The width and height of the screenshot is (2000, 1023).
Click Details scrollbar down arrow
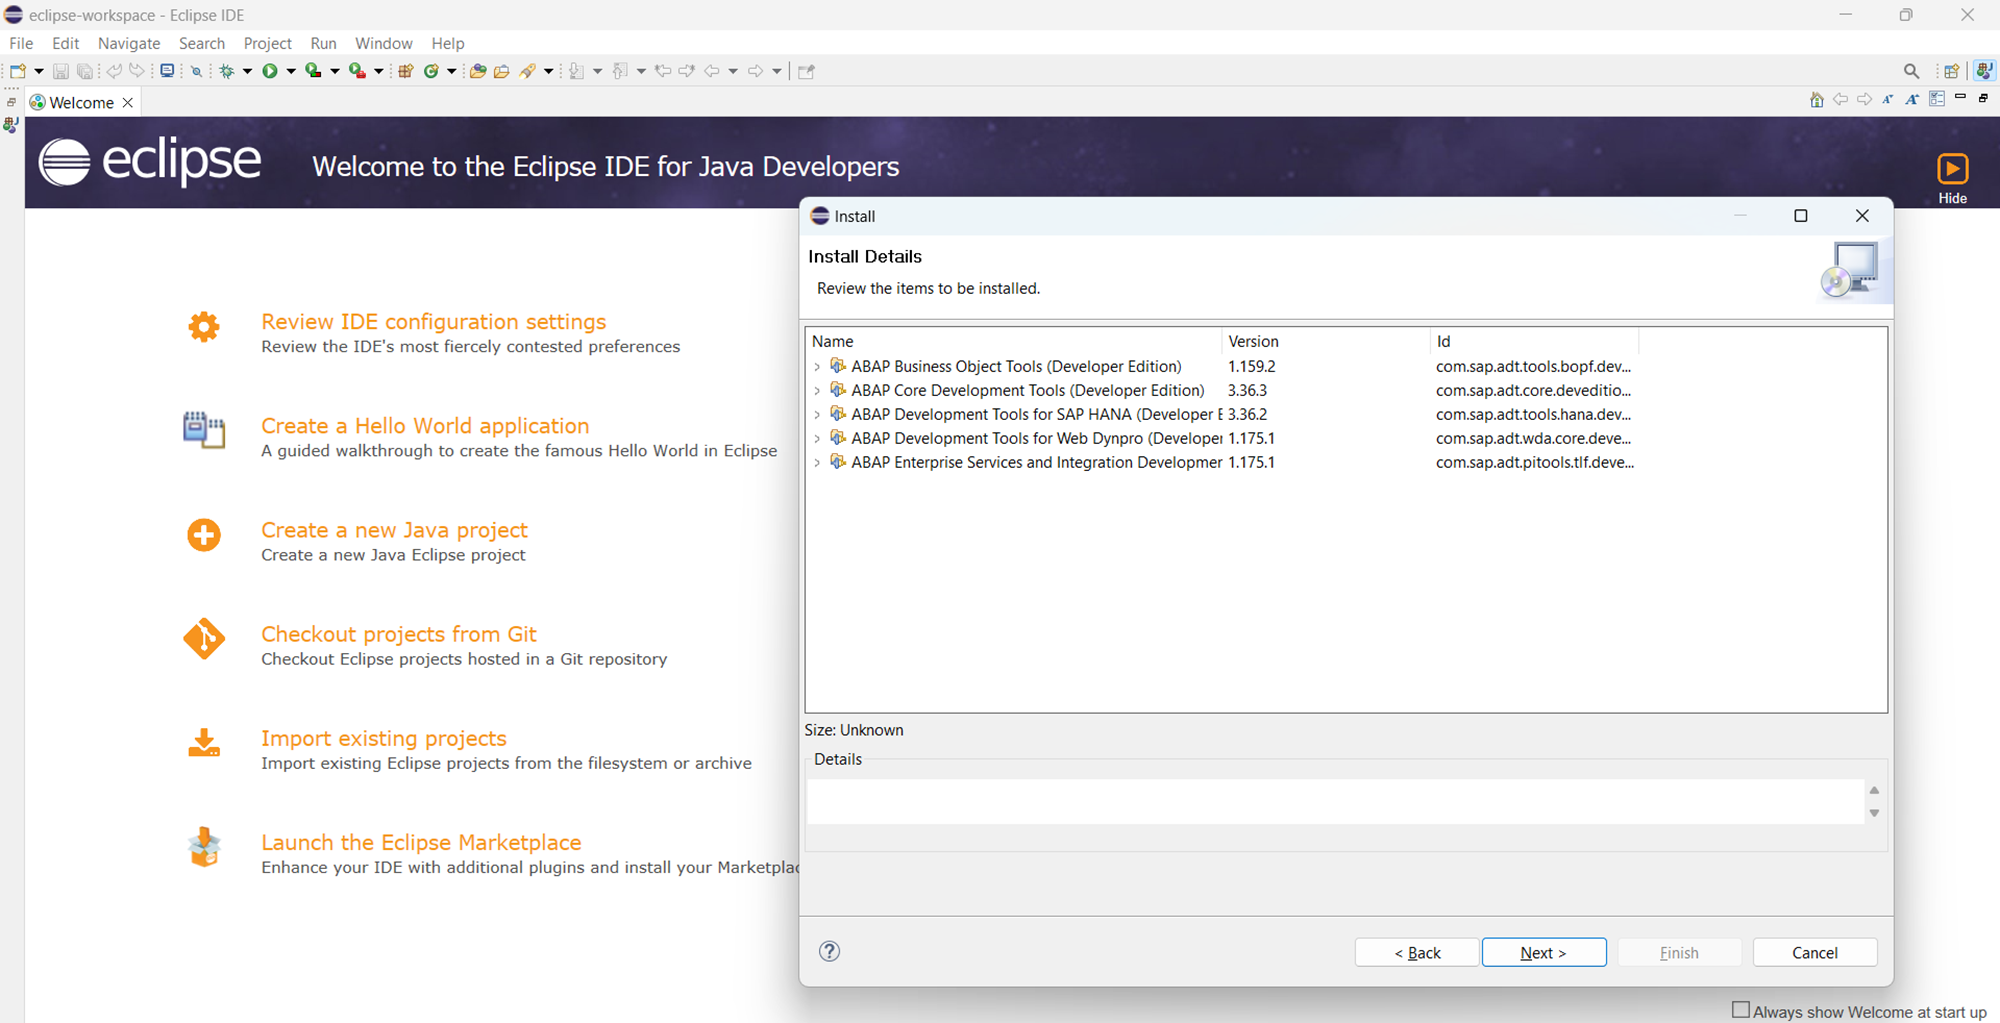(1874, 813)
